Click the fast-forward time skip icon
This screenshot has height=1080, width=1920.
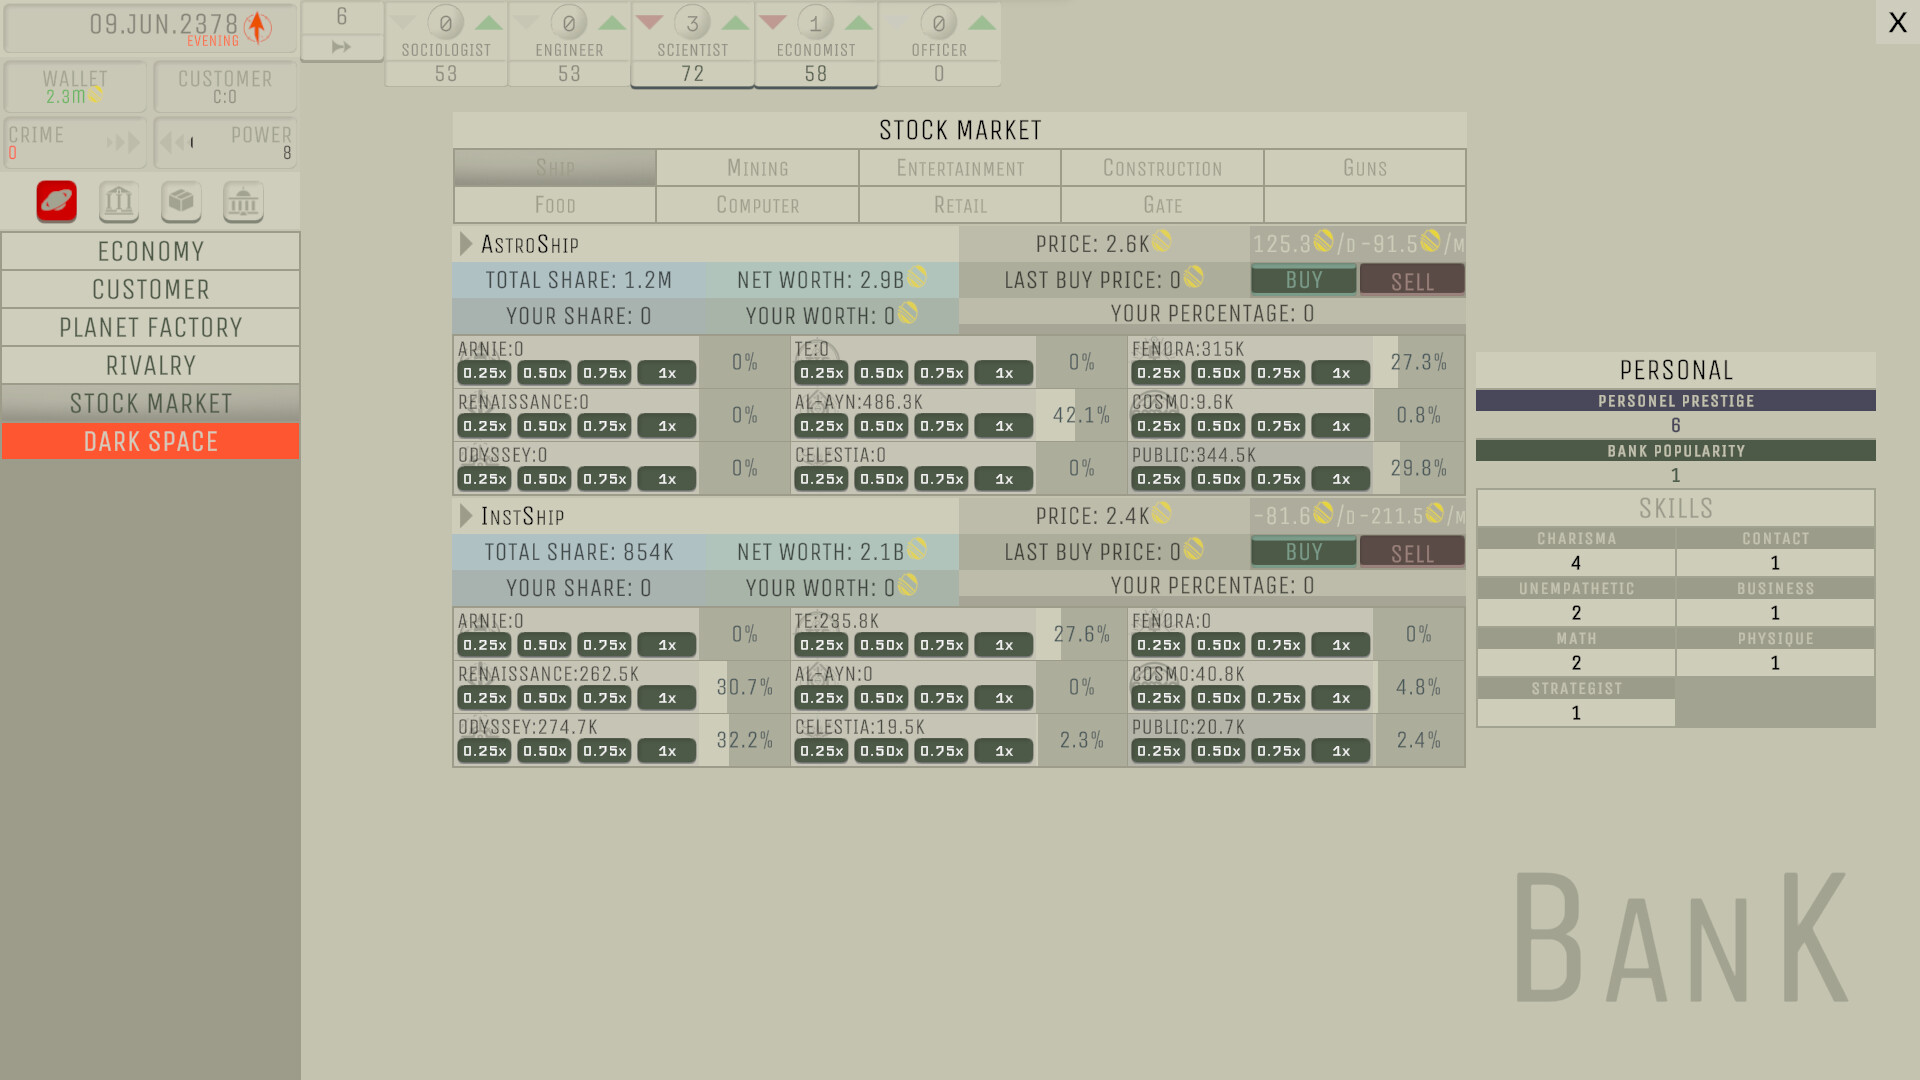(x=340, y=46)
